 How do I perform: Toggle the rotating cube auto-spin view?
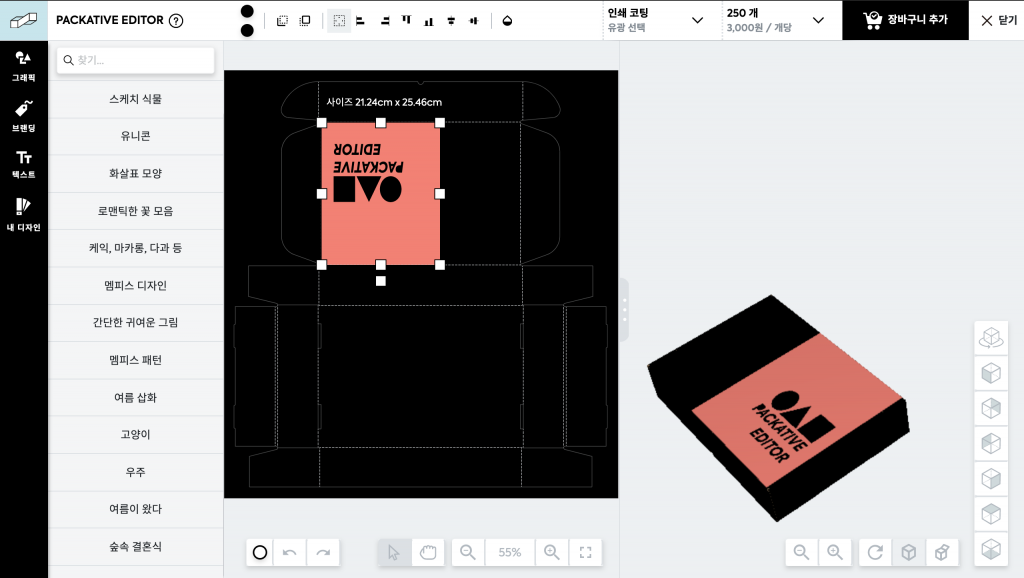(x=991, y=338)
